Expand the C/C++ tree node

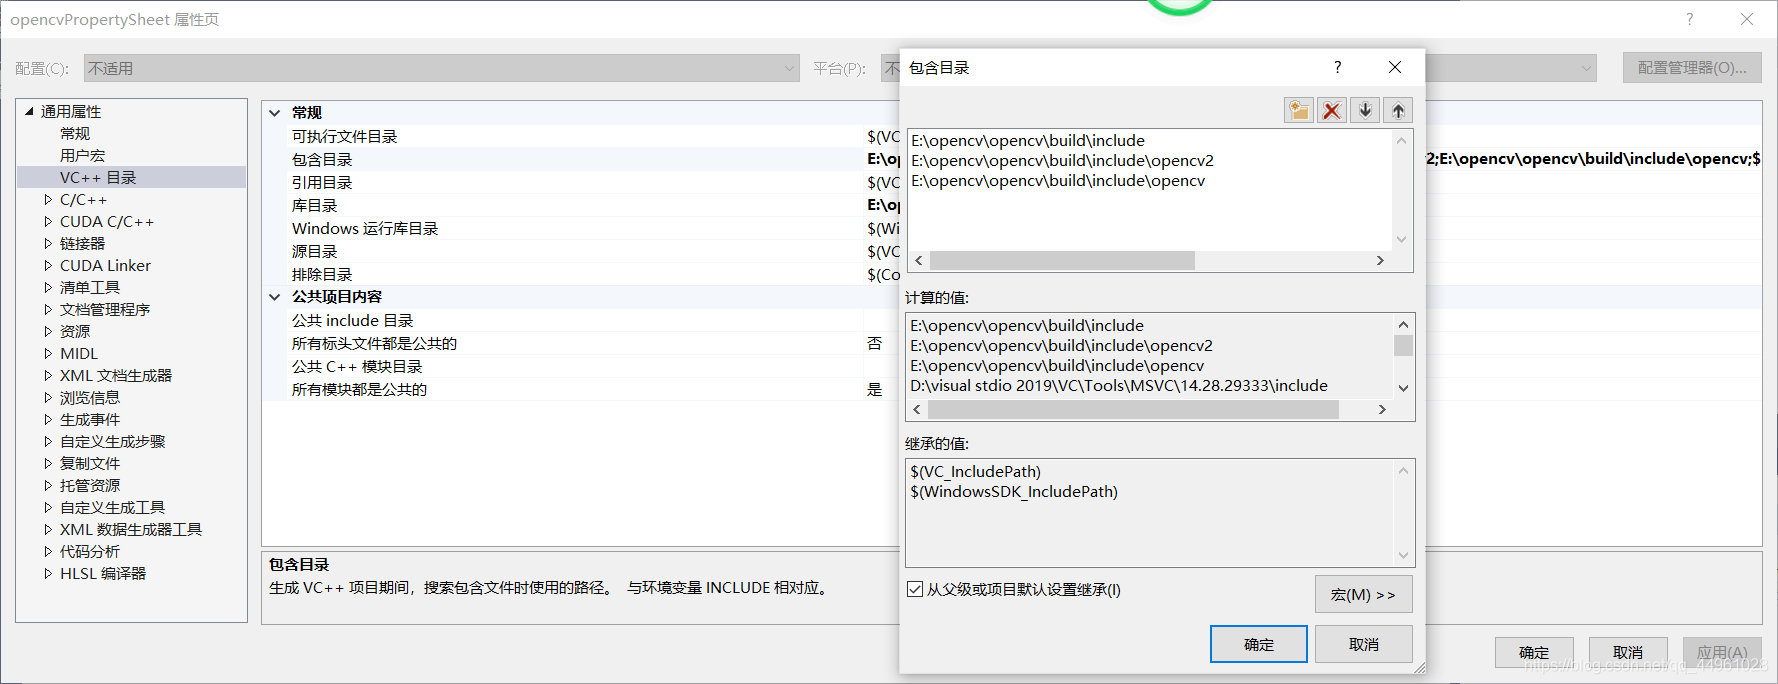click(48, 199)
